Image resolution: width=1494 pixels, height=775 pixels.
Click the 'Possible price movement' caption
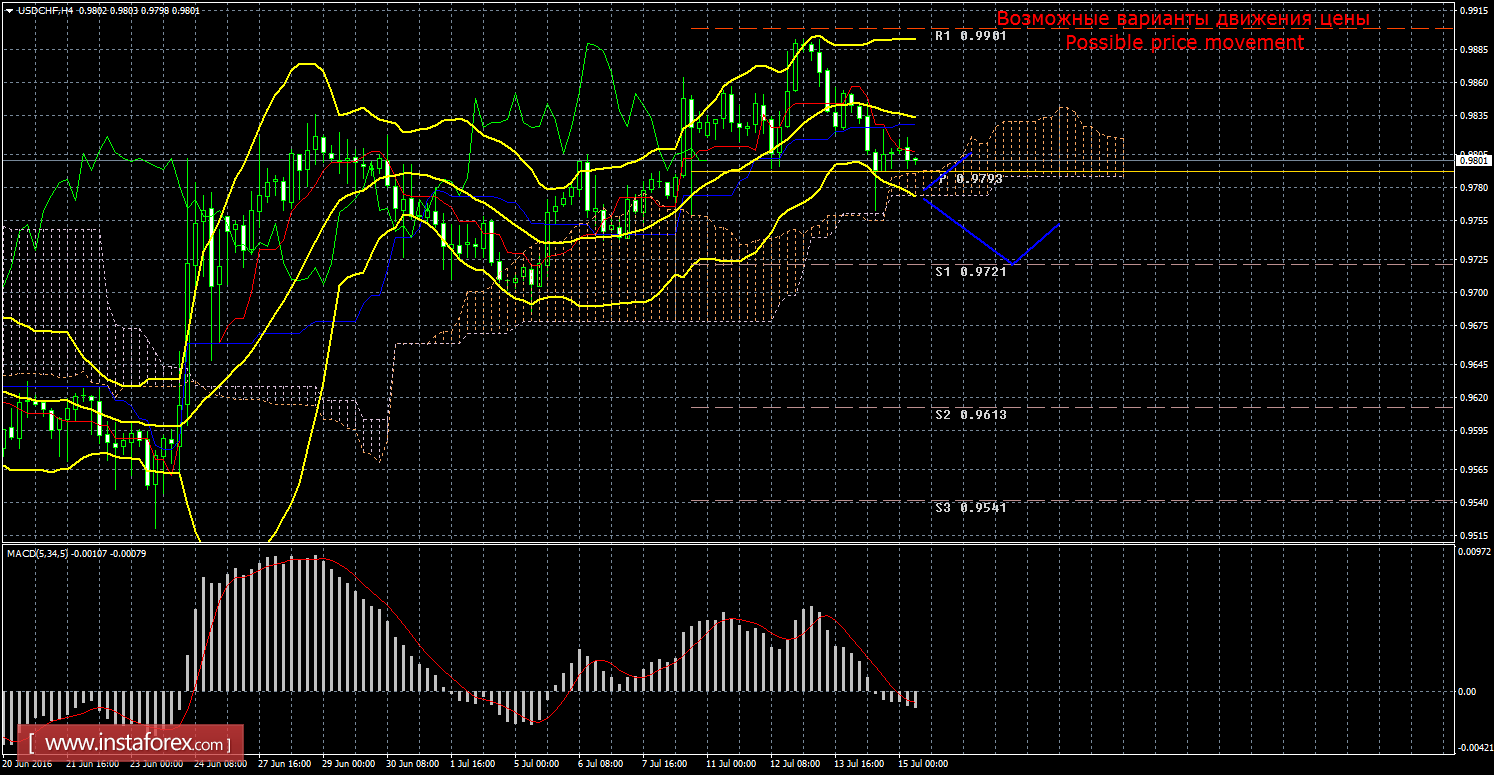[1184, 43]
